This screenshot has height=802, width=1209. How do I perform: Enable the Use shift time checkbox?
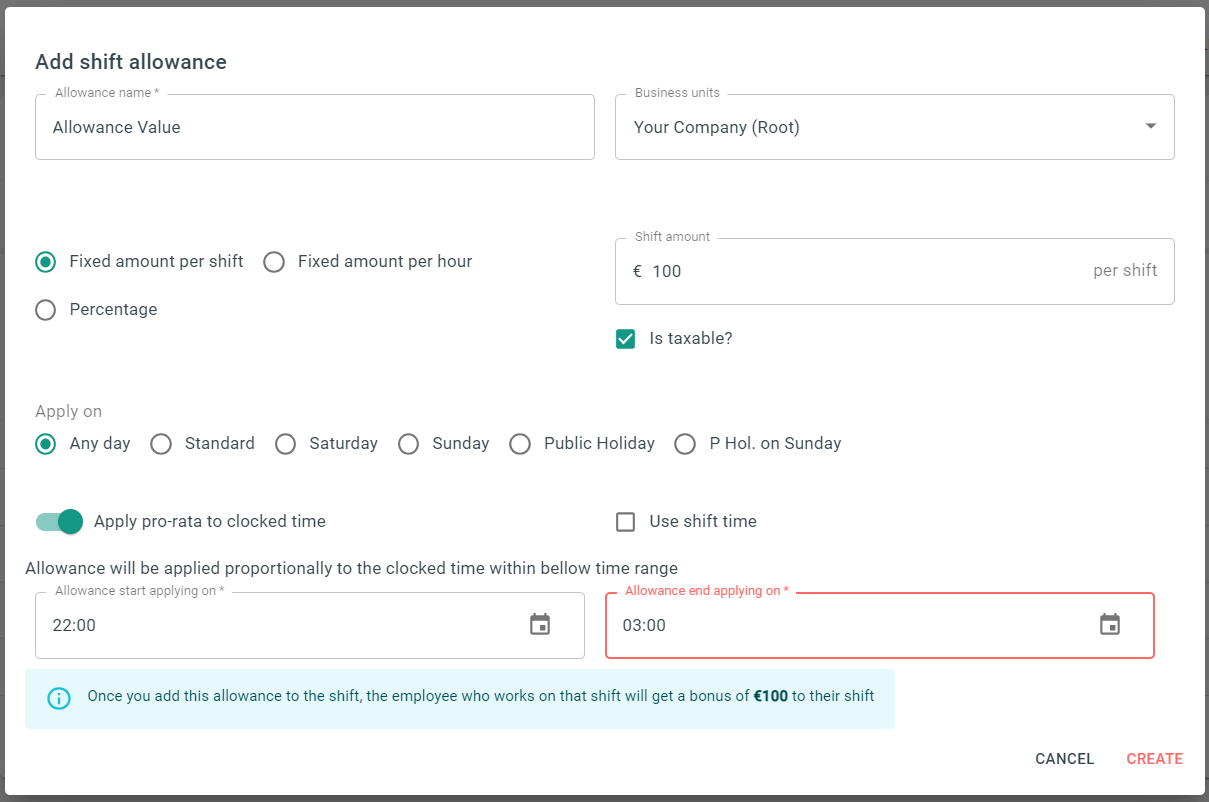[625, 521]
